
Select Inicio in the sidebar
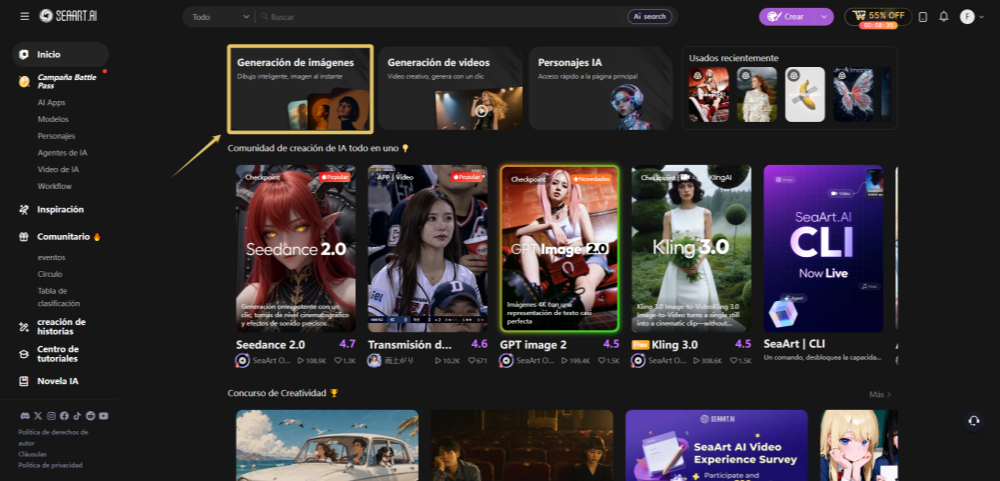coord(61,54)
